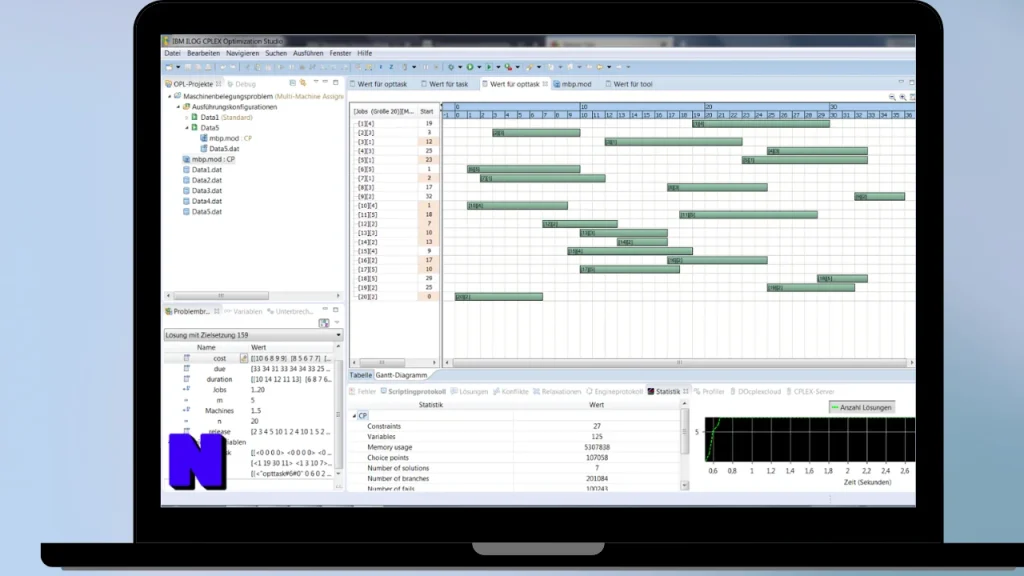Open the Fenster menu

(x=340, y=53)
